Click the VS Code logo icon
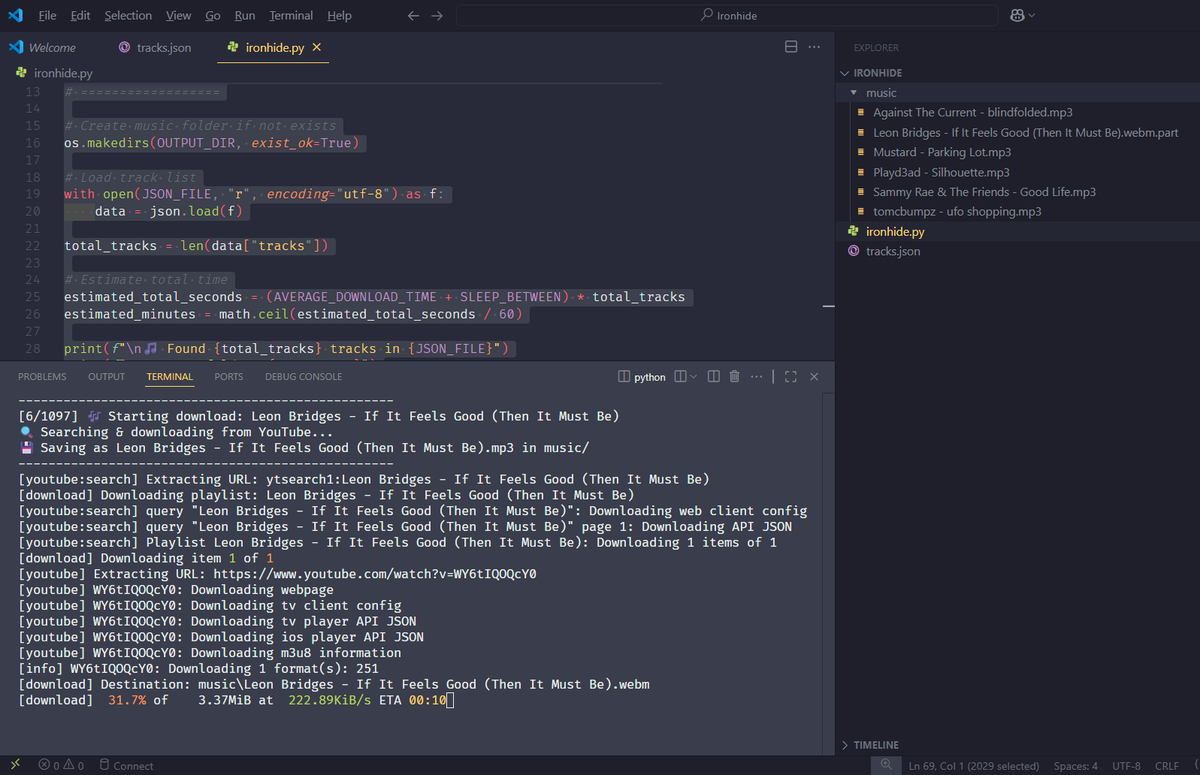1200x775 pixels. tap(15, 15)
